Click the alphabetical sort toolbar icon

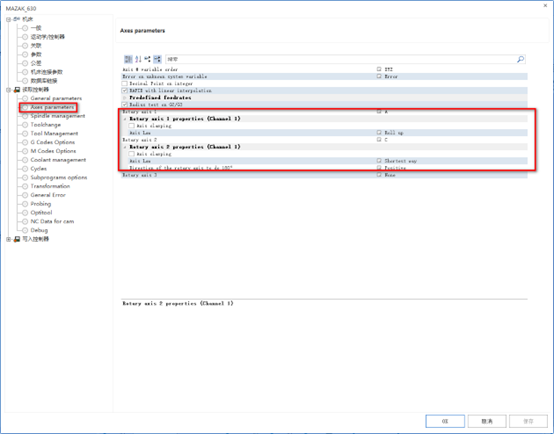point(138,59)
